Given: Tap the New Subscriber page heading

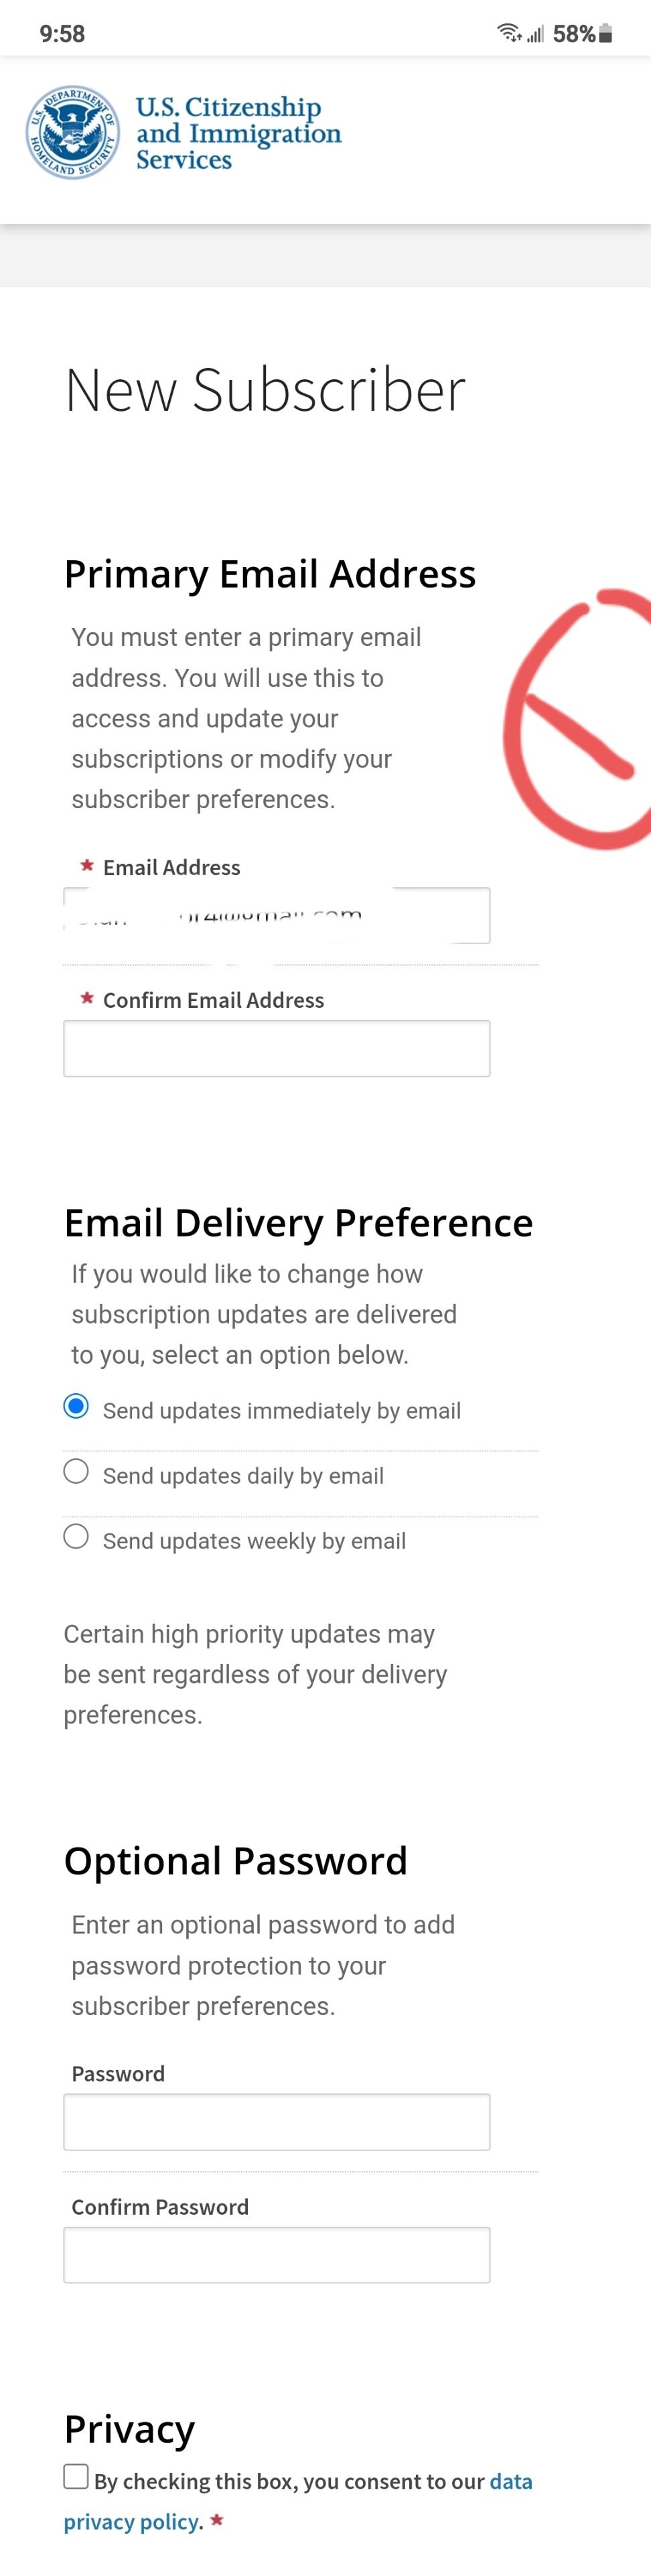Looking at the screenshot, I should point(265,389).
